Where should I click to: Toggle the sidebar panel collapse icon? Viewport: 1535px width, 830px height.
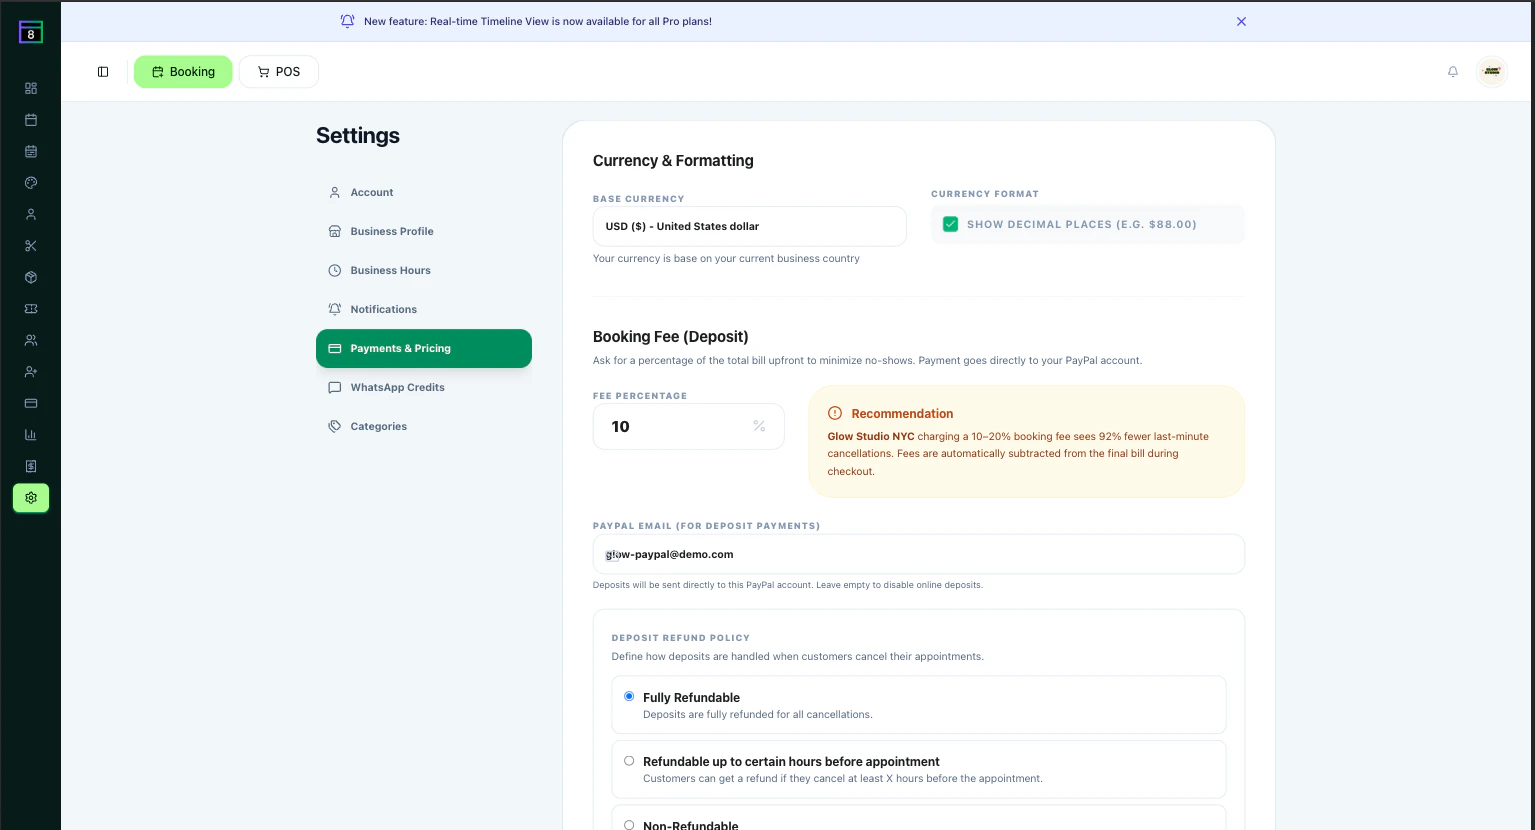coord(103,72)
